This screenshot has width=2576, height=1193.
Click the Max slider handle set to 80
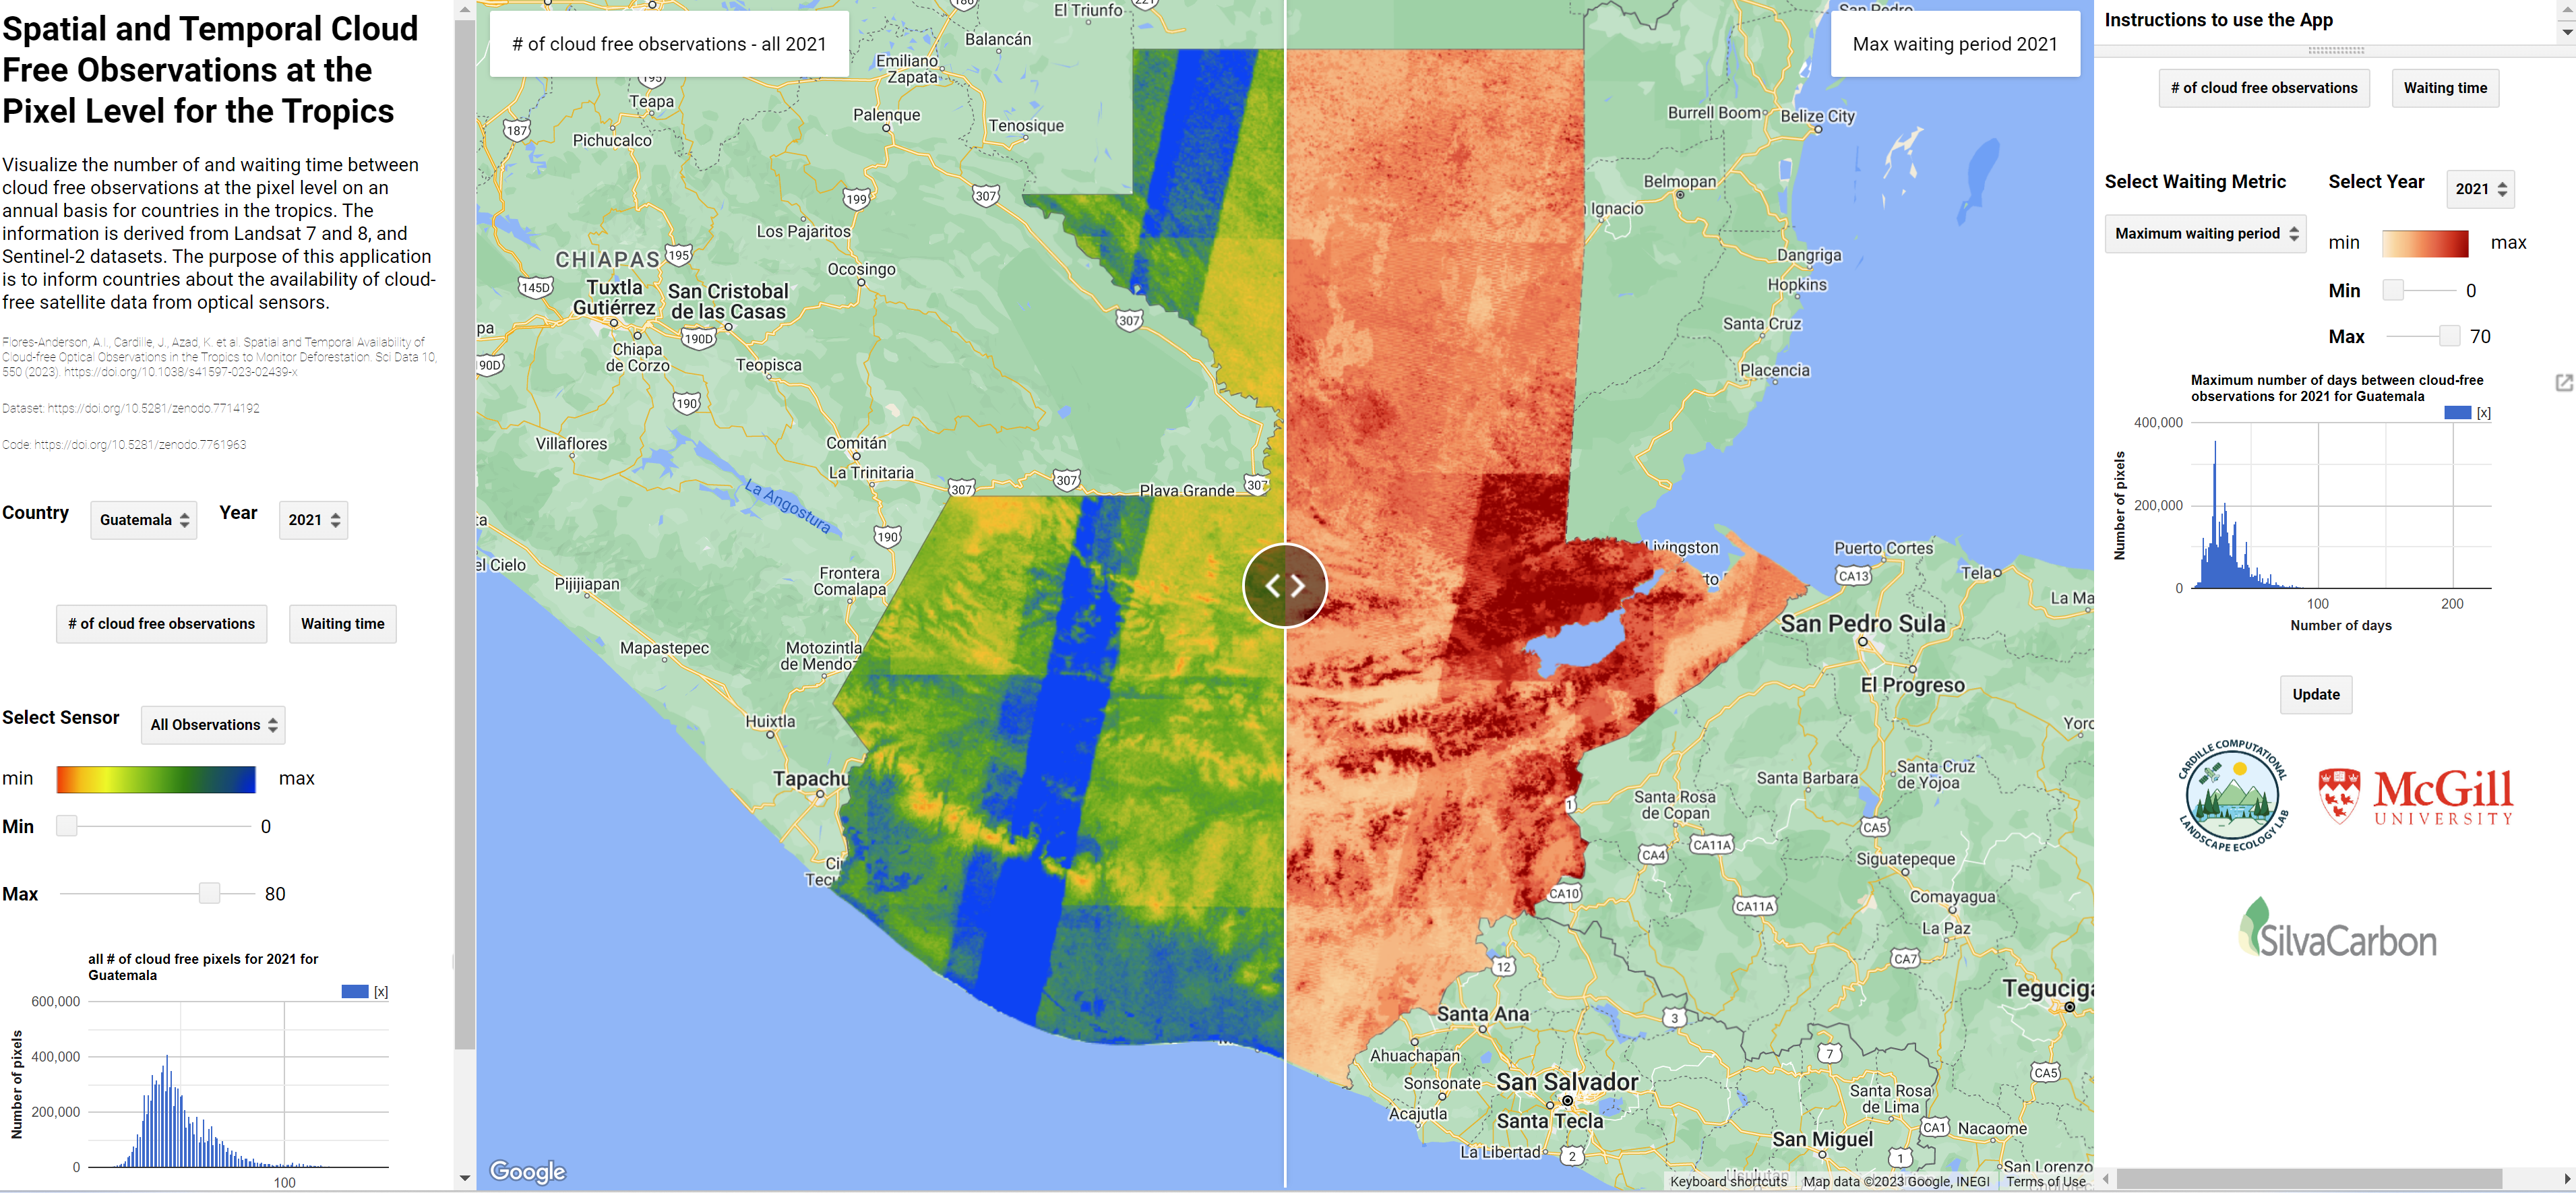click(x=209, y=893)
